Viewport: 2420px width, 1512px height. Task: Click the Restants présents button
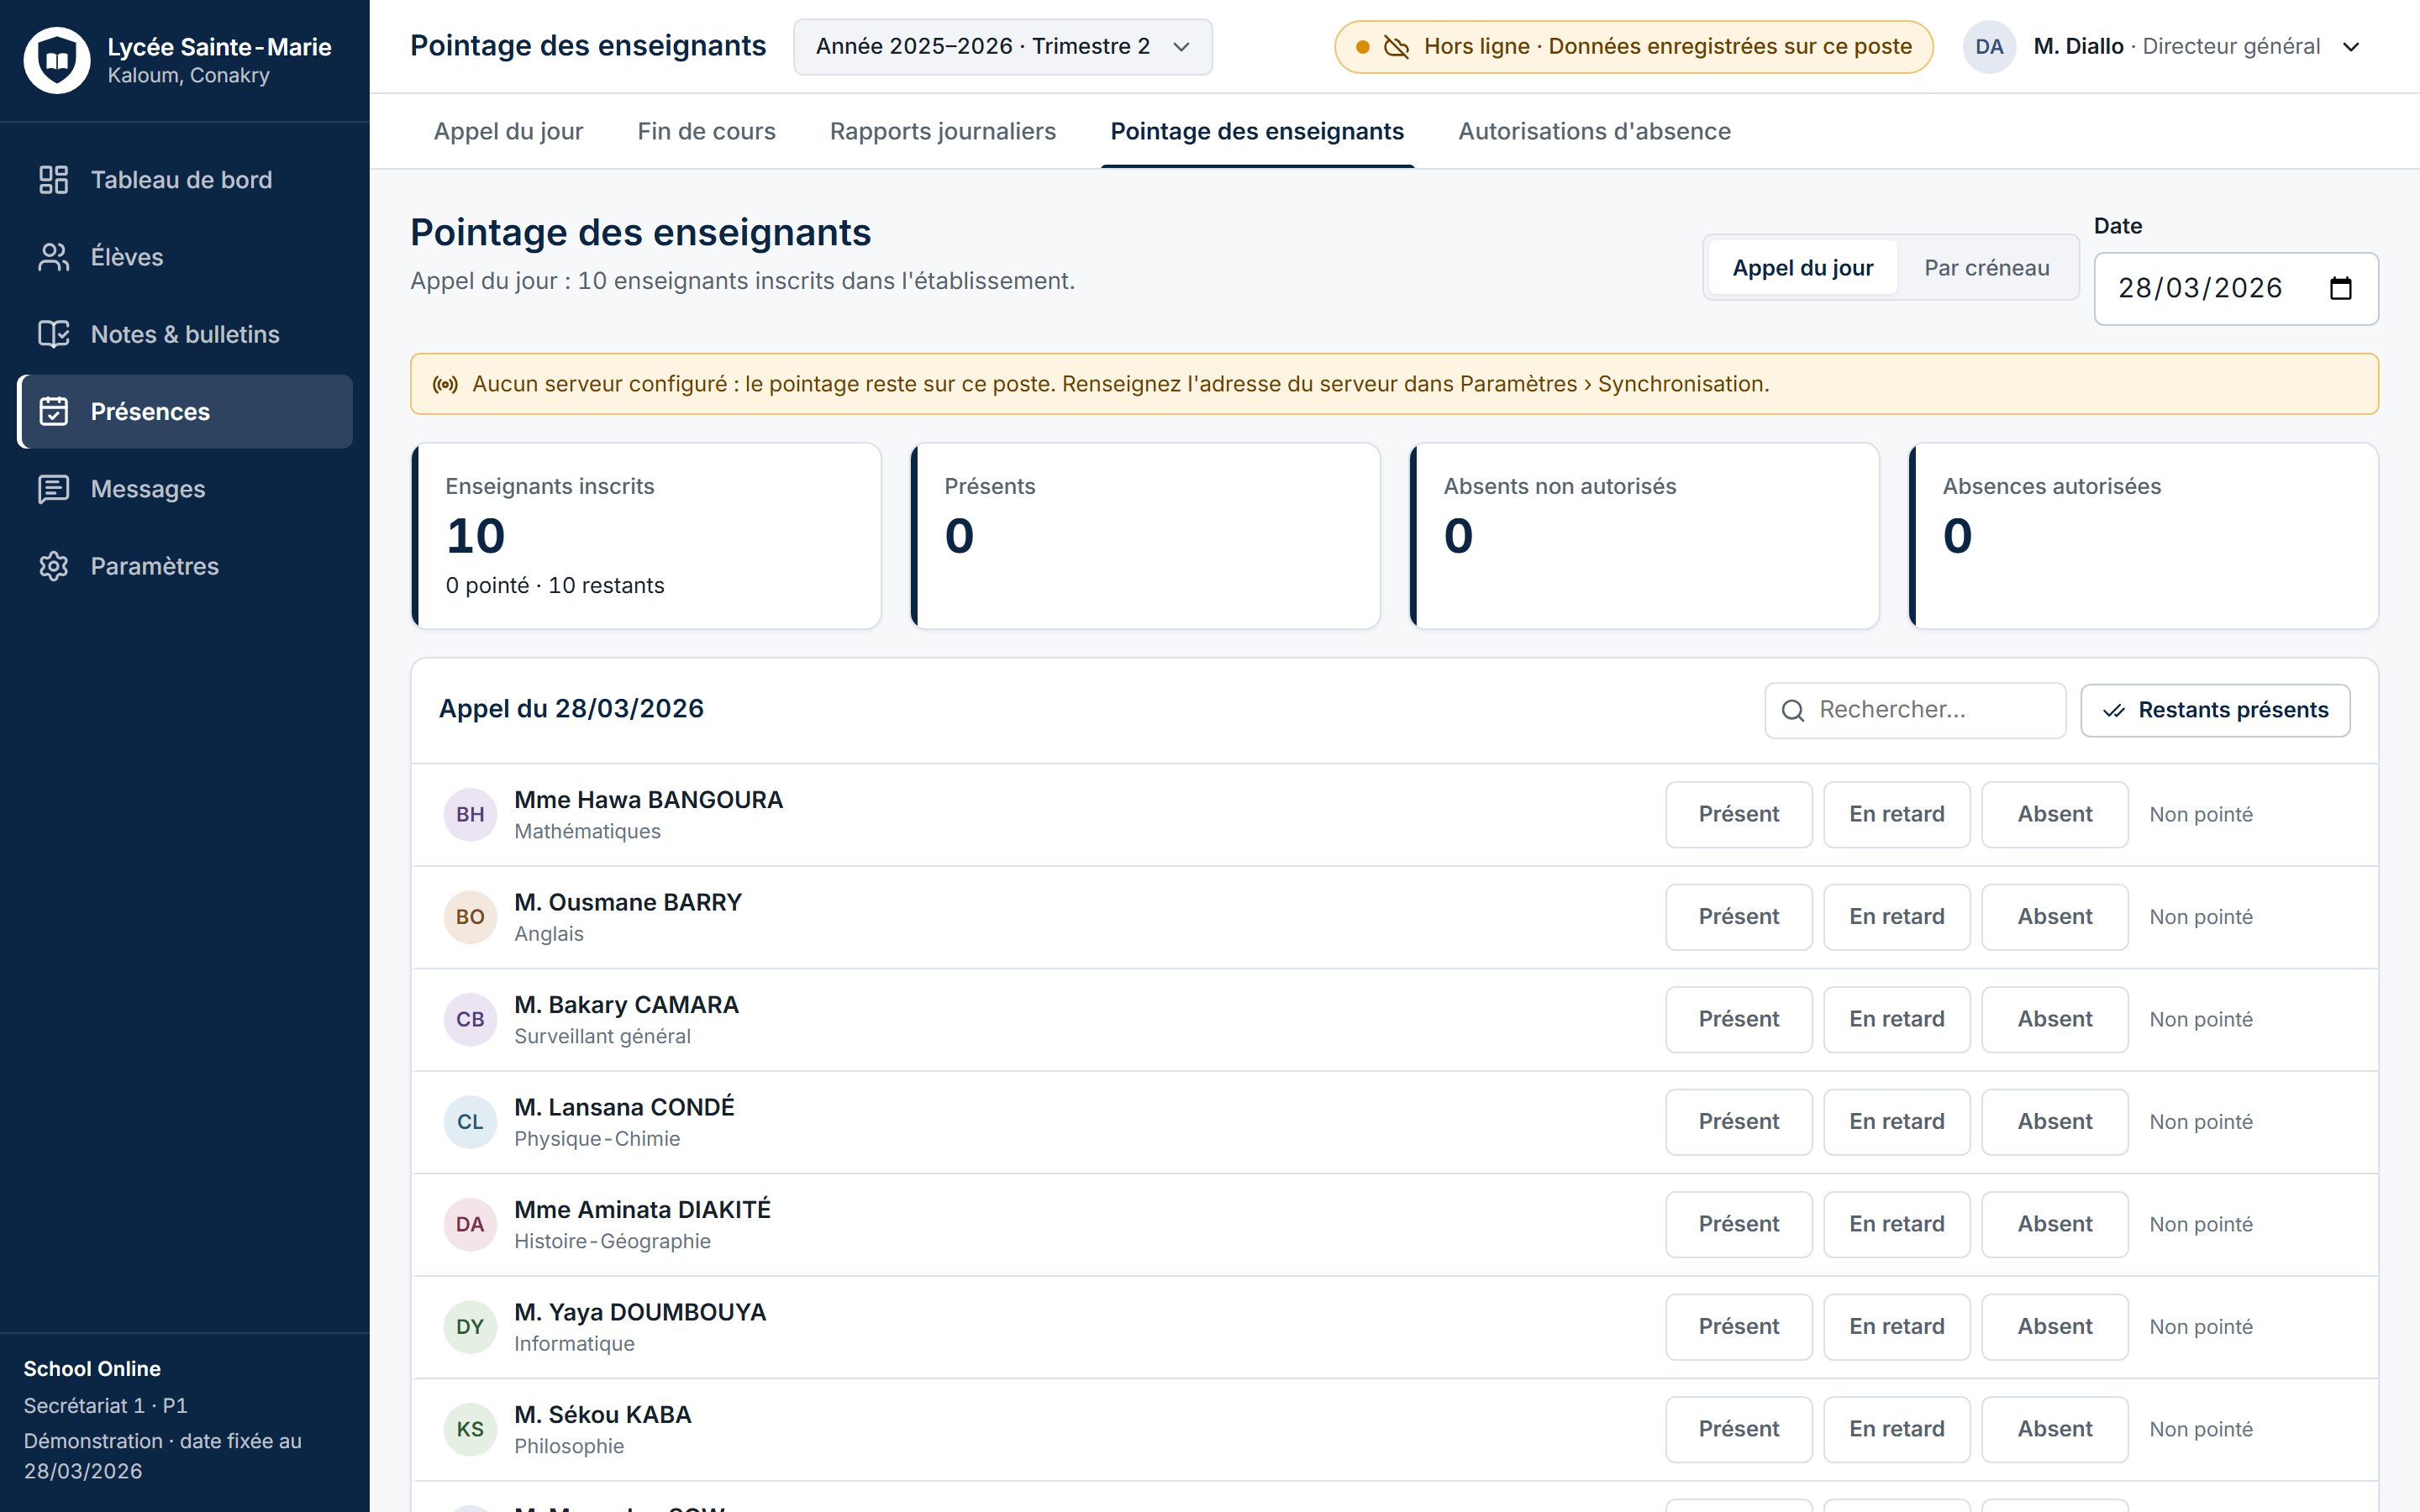[x=2215, y=710]
